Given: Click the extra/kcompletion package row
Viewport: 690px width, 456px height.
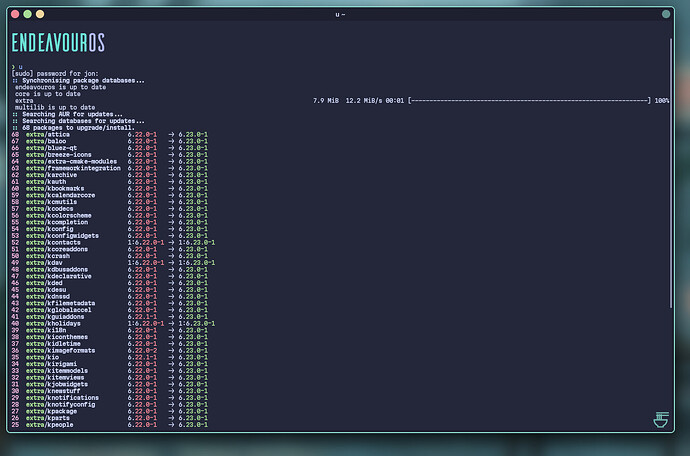Looking at the screenshot, I should click(110, 222).
